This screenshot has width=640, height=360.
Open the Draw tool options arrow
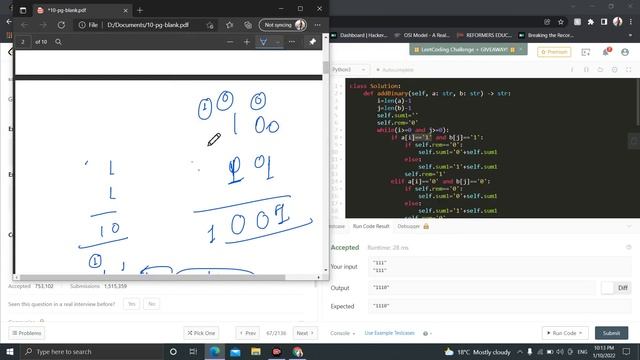pyautogui.click(x=278, y=42)
